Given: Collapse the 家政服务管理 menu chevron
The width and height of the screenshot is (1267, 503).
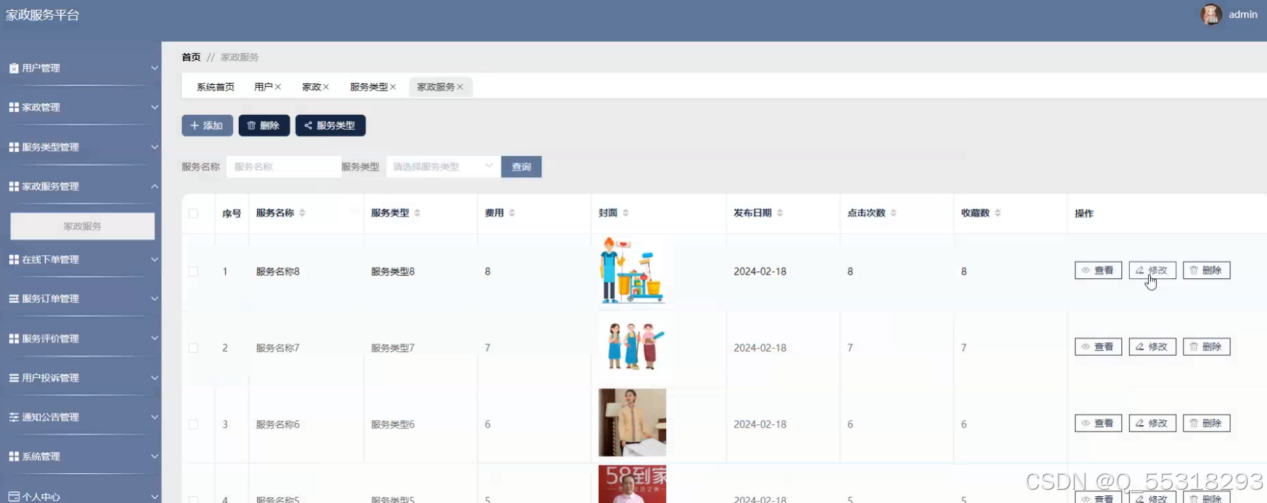Looking at the screenshot, I should coord(154,186).
